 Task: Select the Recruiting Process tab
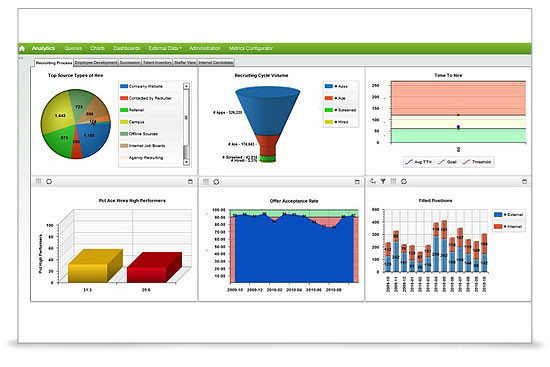point(54,63)
